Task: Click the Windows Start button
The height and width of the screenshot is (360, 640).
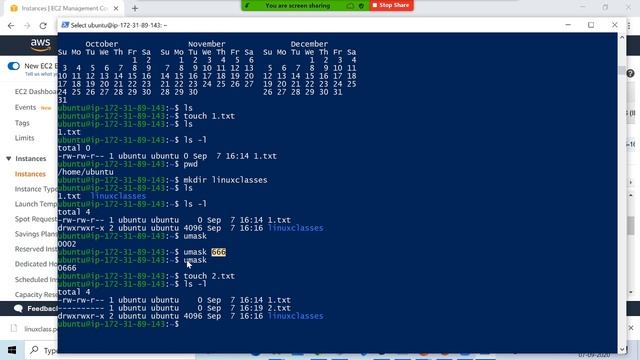Action: pos(12,350)
